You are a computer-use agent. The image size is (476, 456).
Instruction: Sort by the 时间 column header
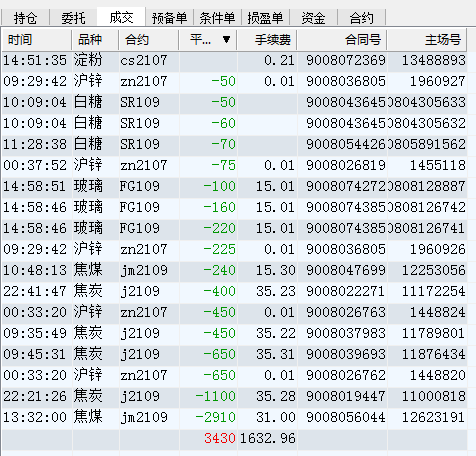37,40
